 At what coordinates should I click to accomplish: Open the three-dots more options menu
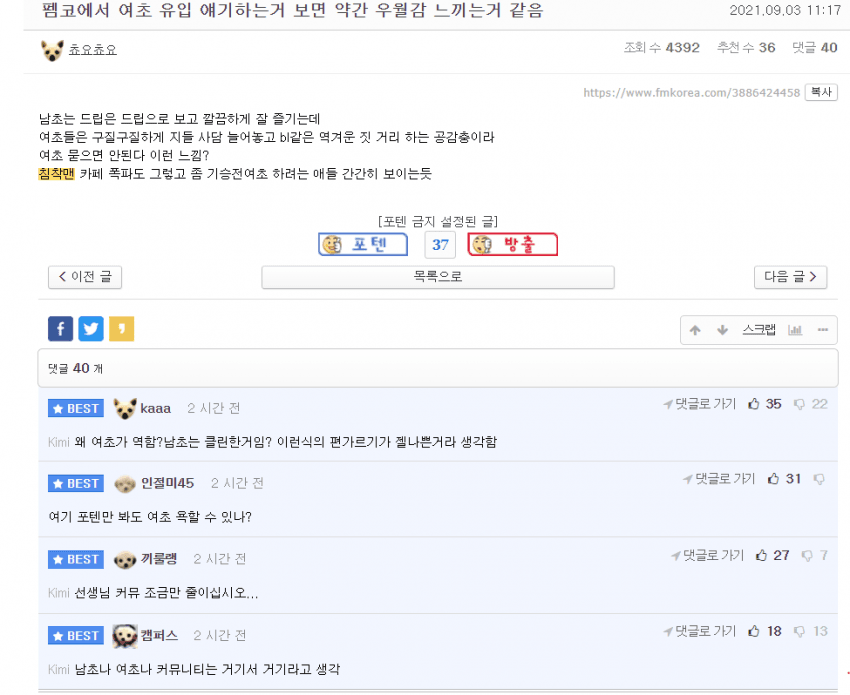(823, 330)
